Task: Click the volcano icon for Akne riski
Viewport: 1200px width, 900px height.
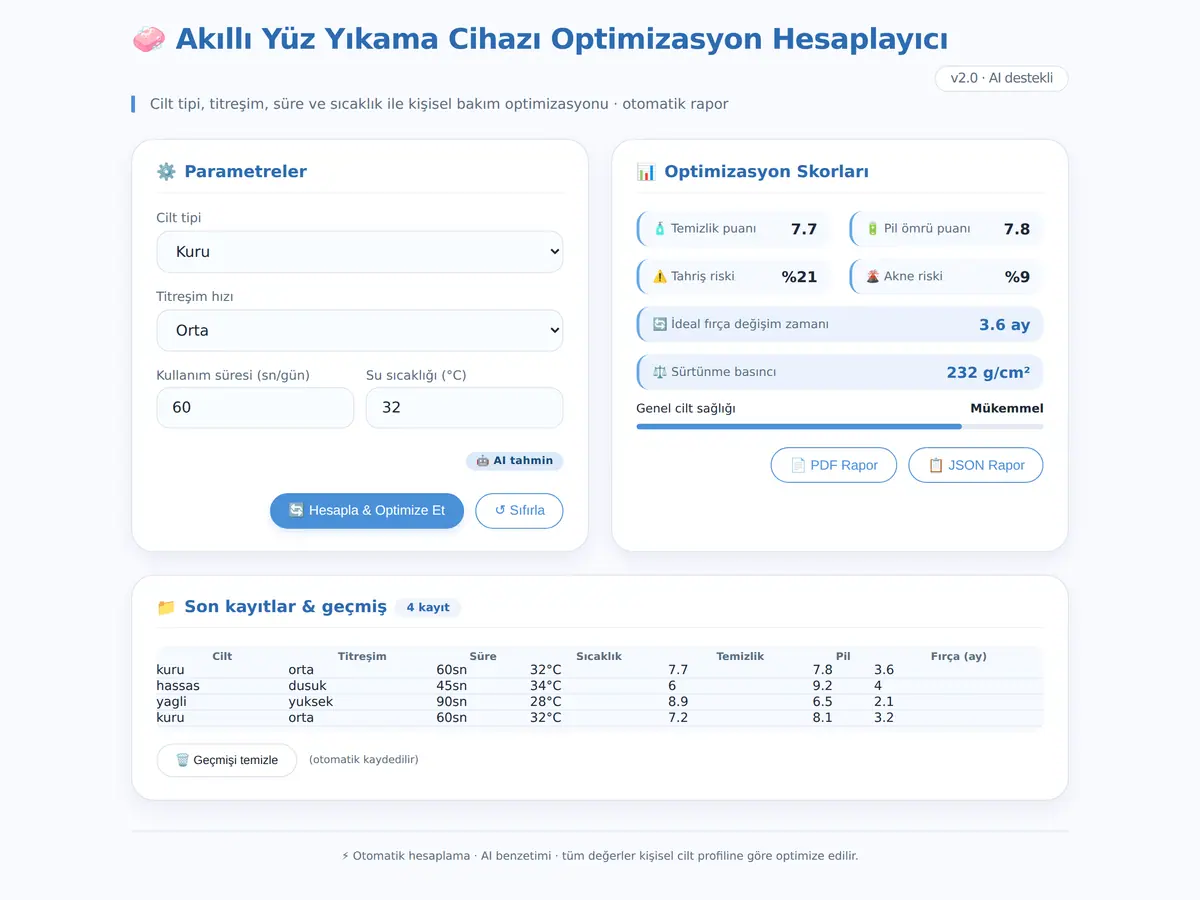Action: (873, 277)
